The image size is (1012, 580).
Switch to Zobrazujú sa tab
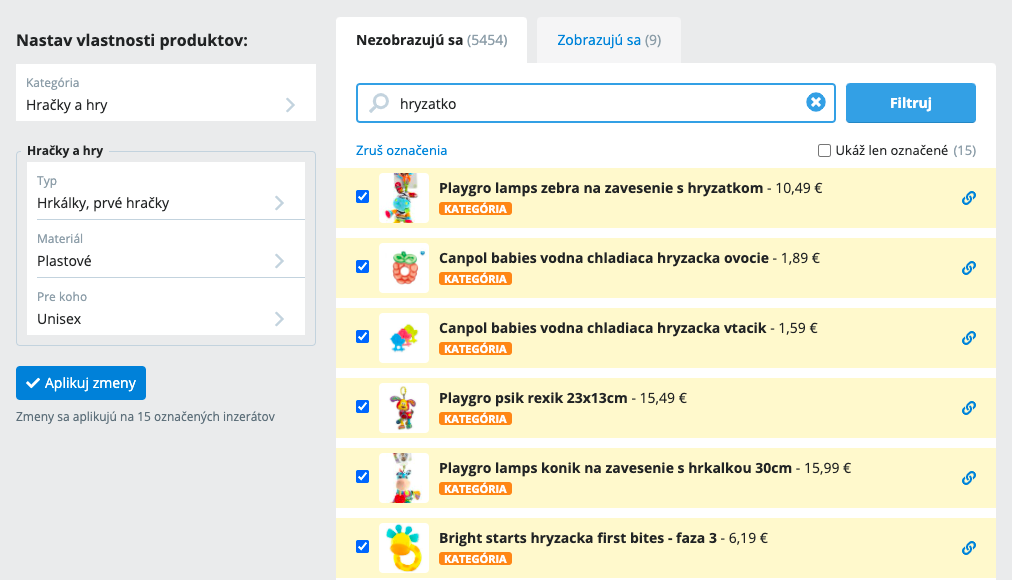click(x=609, y=40)
